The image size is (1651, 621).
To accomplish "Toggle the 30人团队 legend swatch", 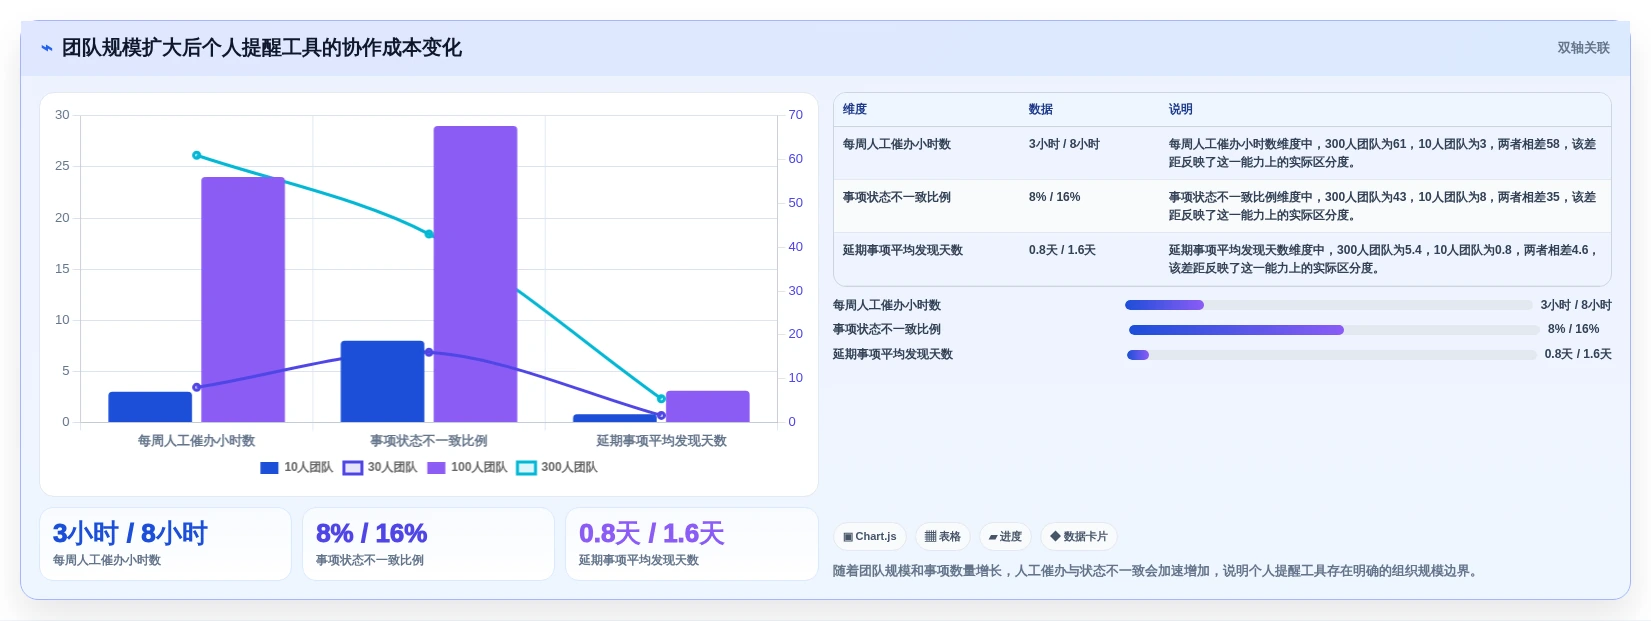I will 352,467.
